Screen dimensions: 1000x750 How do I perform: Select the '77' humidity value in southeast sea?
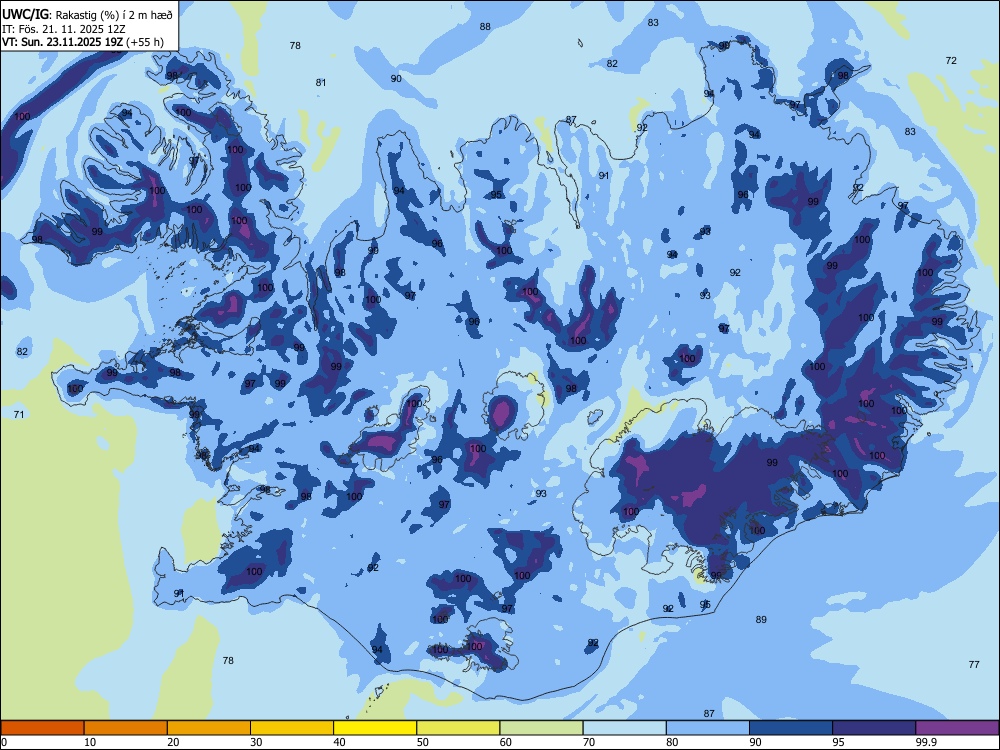click(974, 665)
